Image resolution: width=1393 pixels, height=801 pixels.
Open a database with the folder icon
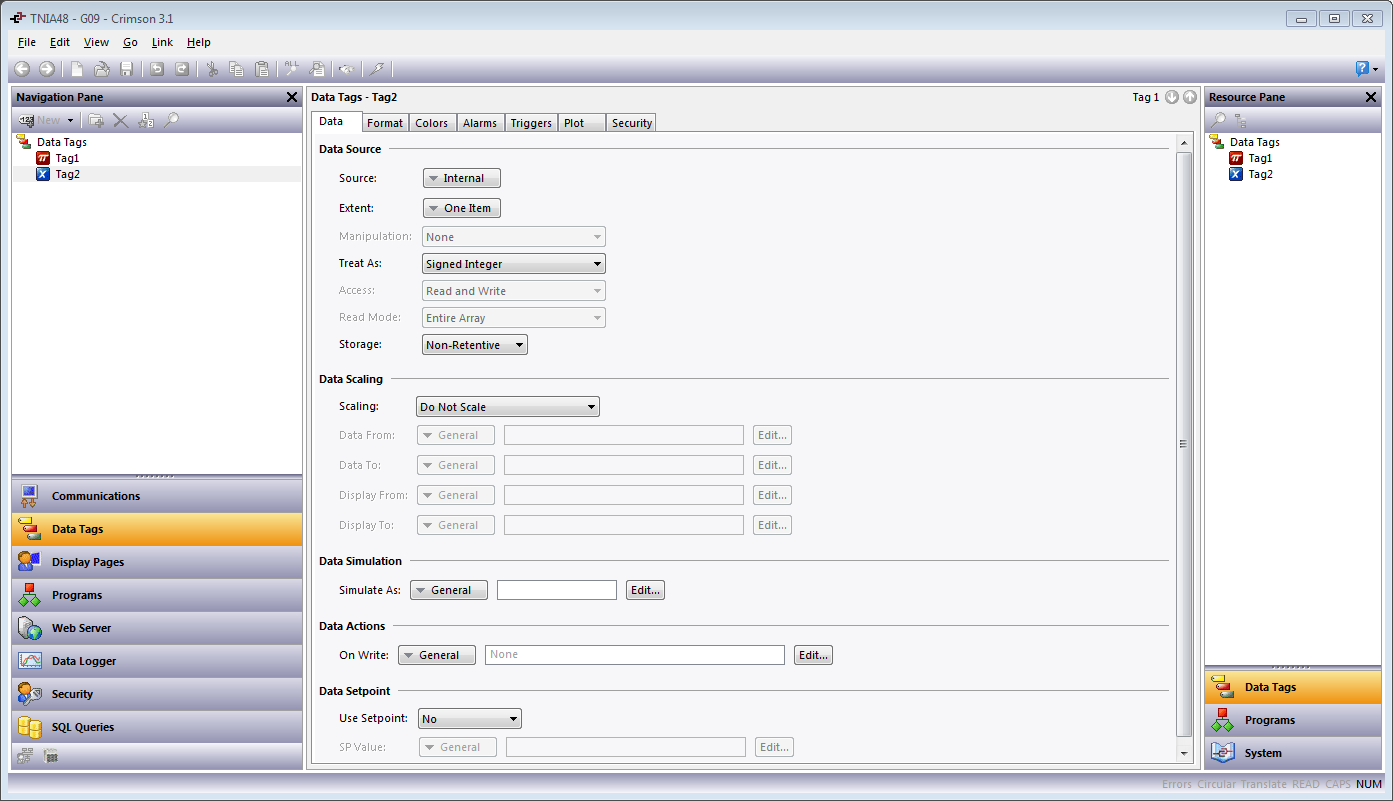coord(102,69)
